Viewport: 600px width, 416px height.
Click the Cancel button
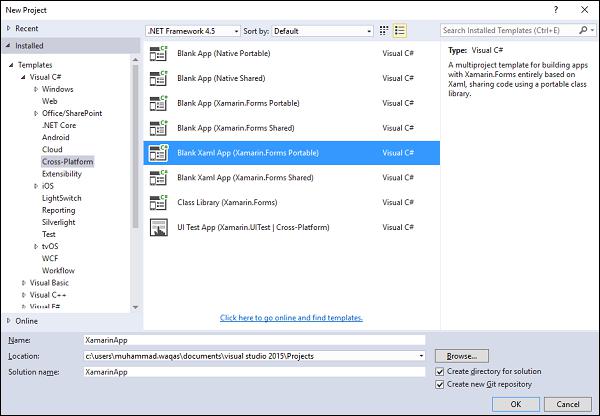pyautogui.click(x=568, y=404)
